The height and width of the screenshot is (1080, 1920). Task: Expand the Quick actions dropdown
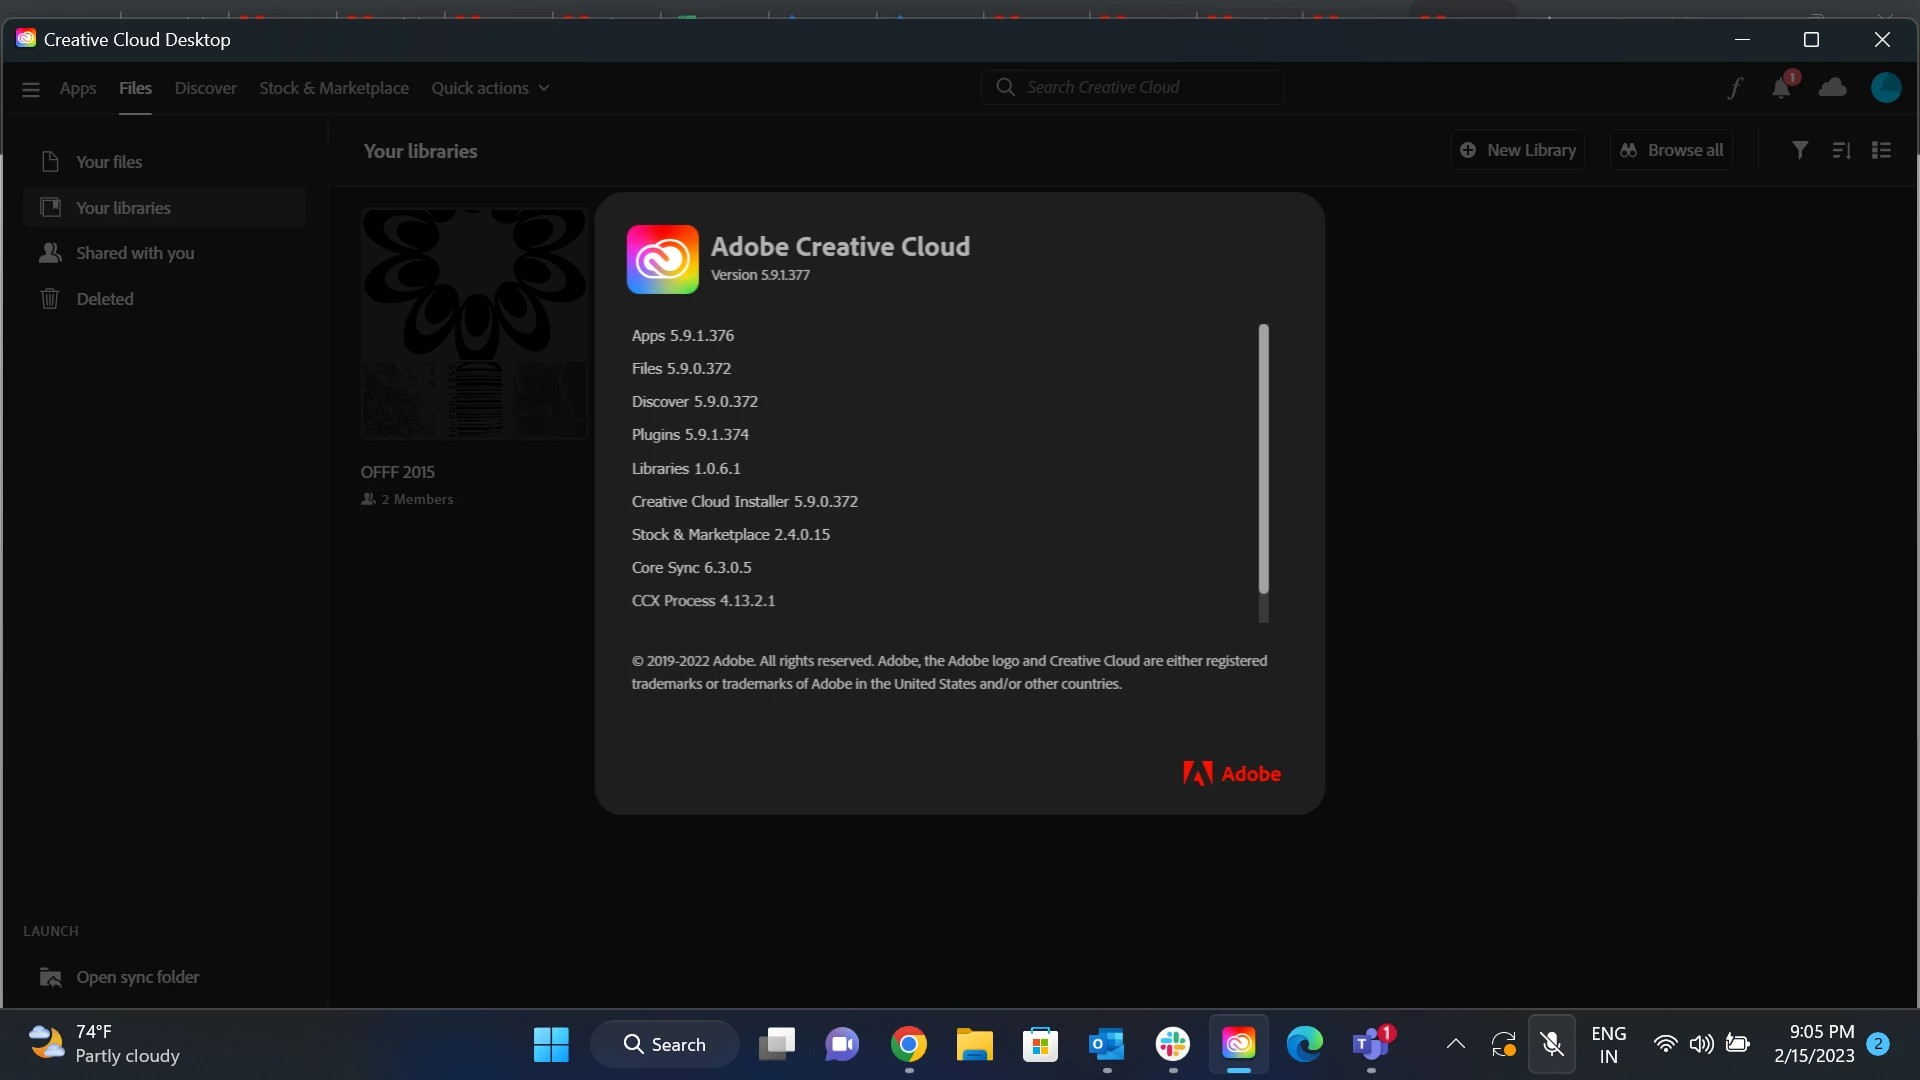point(490,88)
